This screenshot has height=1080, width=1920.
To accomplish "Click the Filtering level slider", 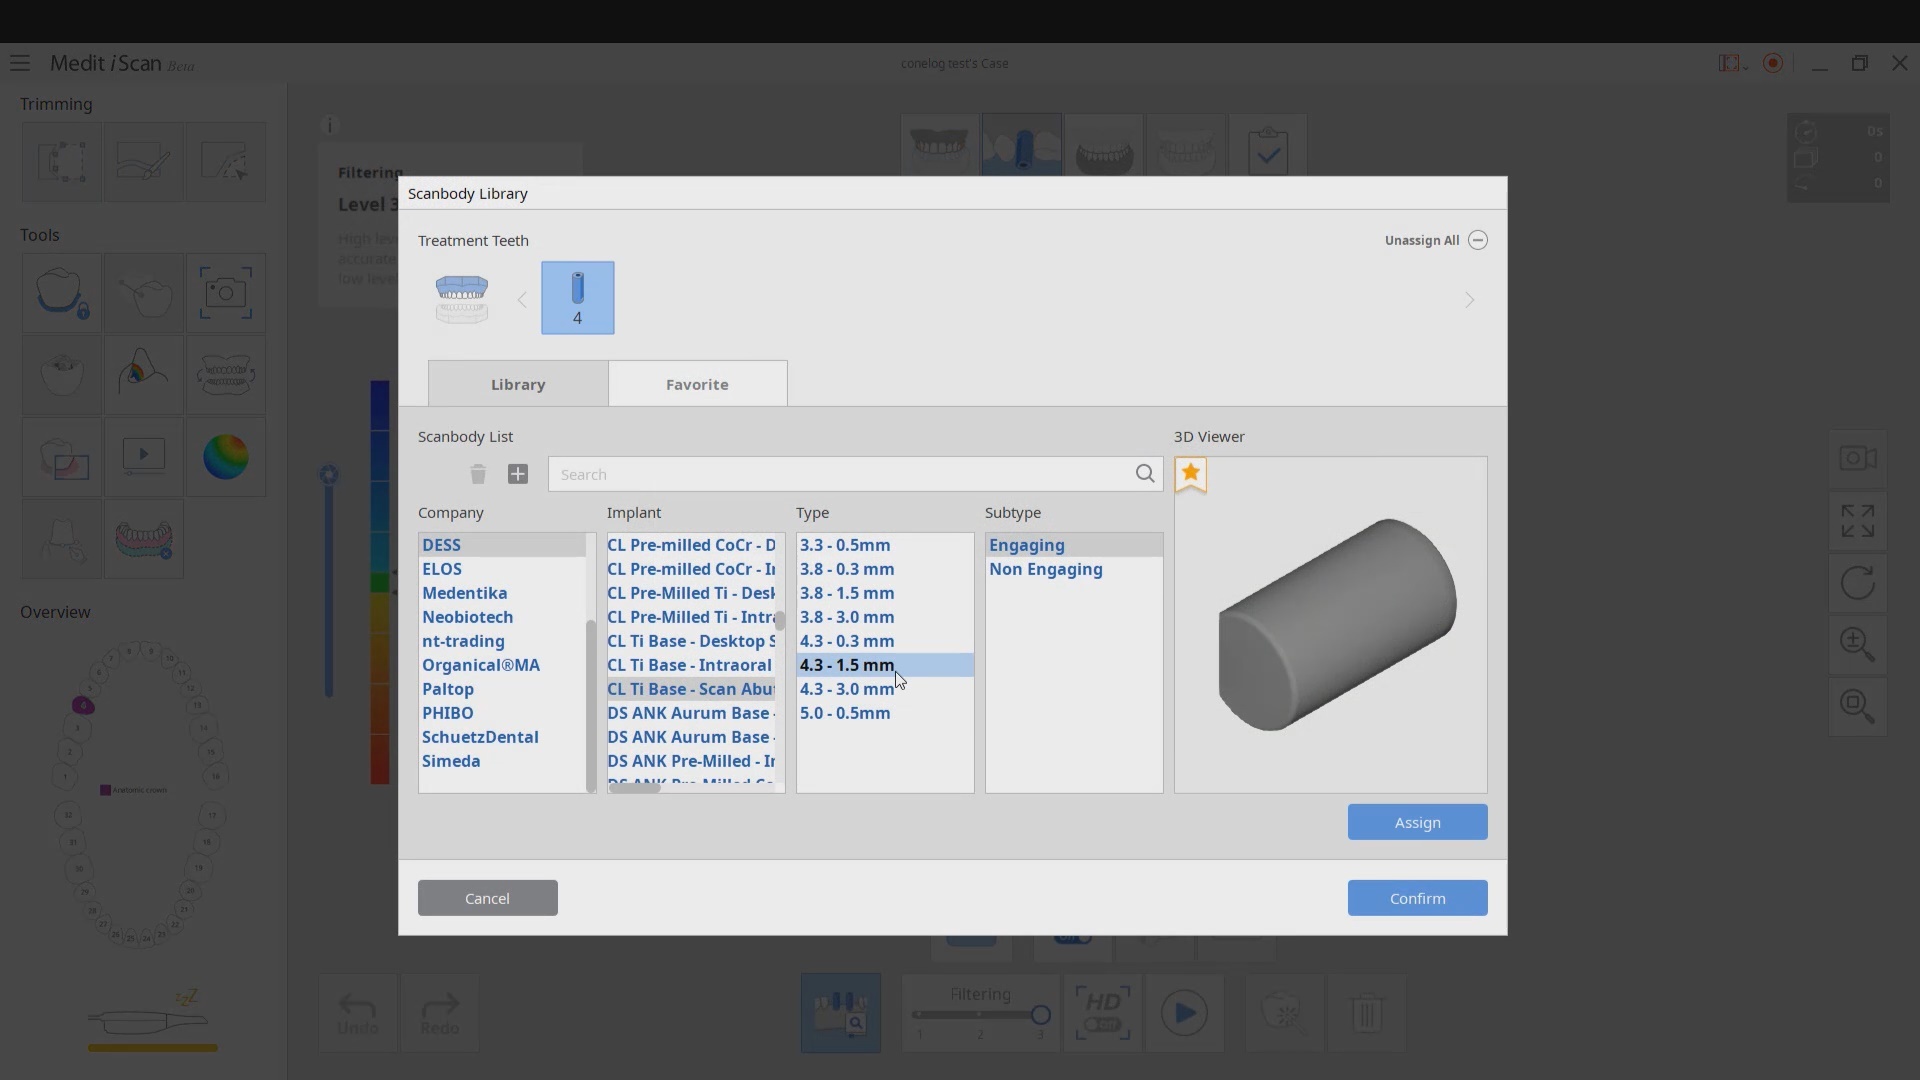I will [980, 1015].
